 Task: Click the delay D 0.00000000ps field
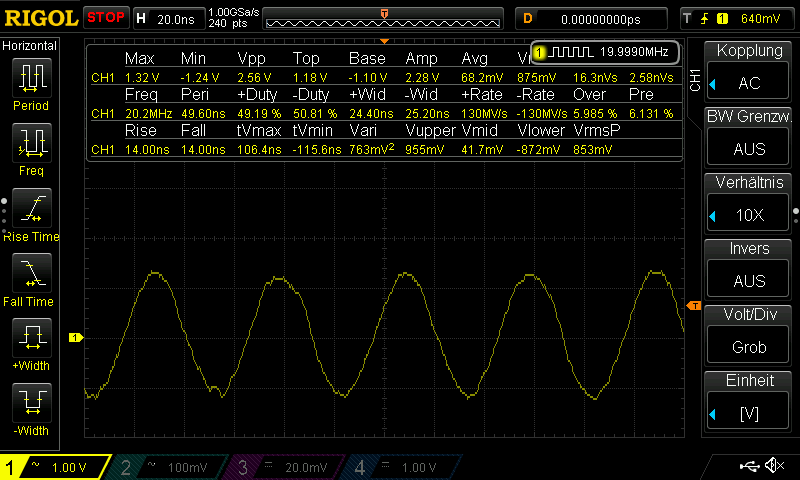(592, 19)
